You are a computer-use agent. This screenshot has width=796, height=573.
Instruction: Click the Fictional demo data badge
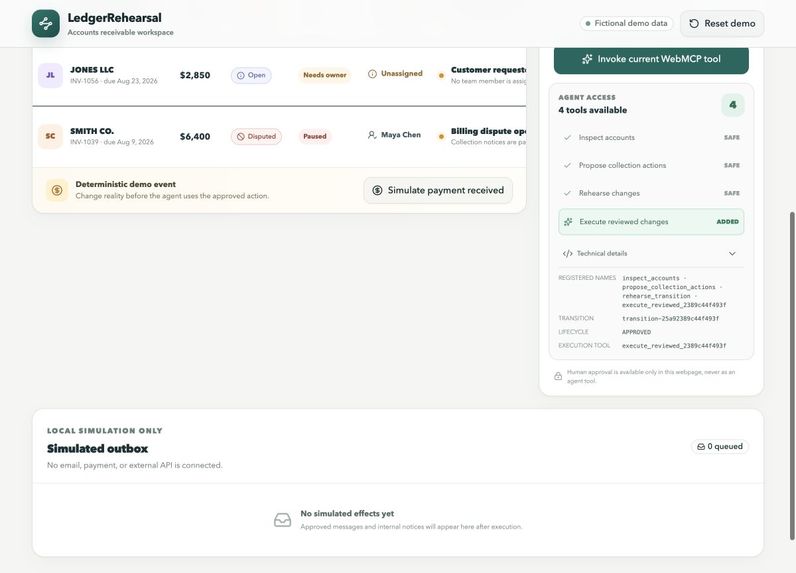pos(626,23)
